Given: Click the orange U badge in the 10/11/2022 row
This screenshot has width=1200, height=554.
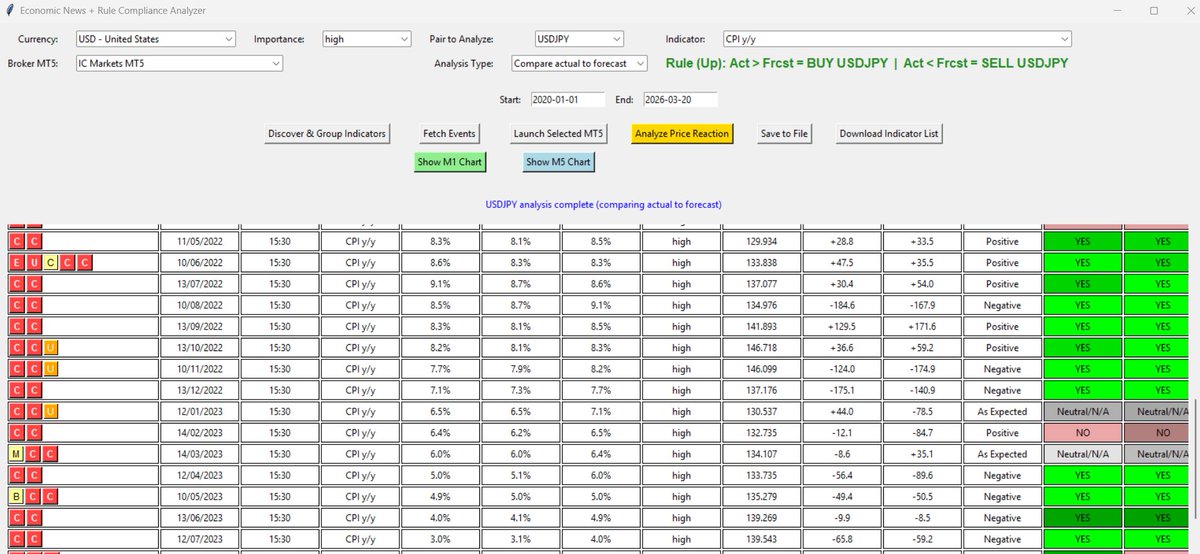Looking at the screenshot, I should (x=51, y=369).
